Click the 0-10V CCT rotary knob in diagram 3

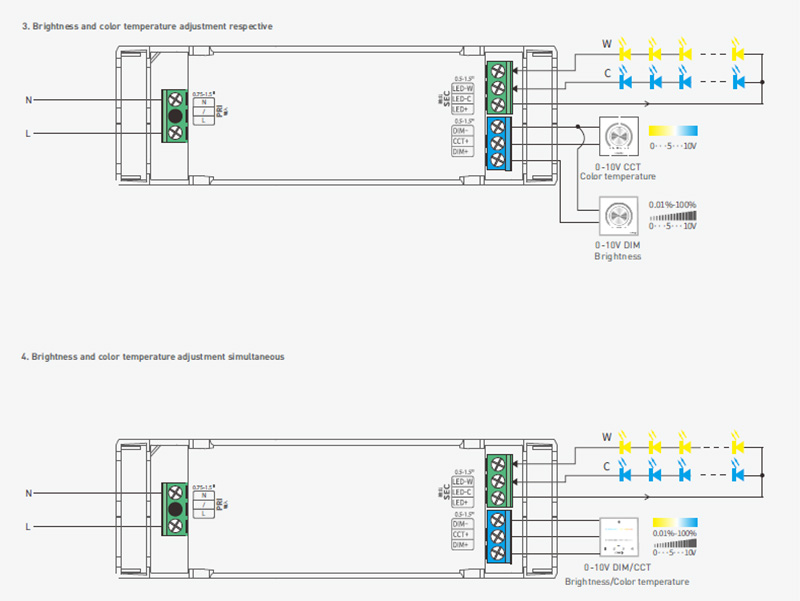tap(618, 136)
